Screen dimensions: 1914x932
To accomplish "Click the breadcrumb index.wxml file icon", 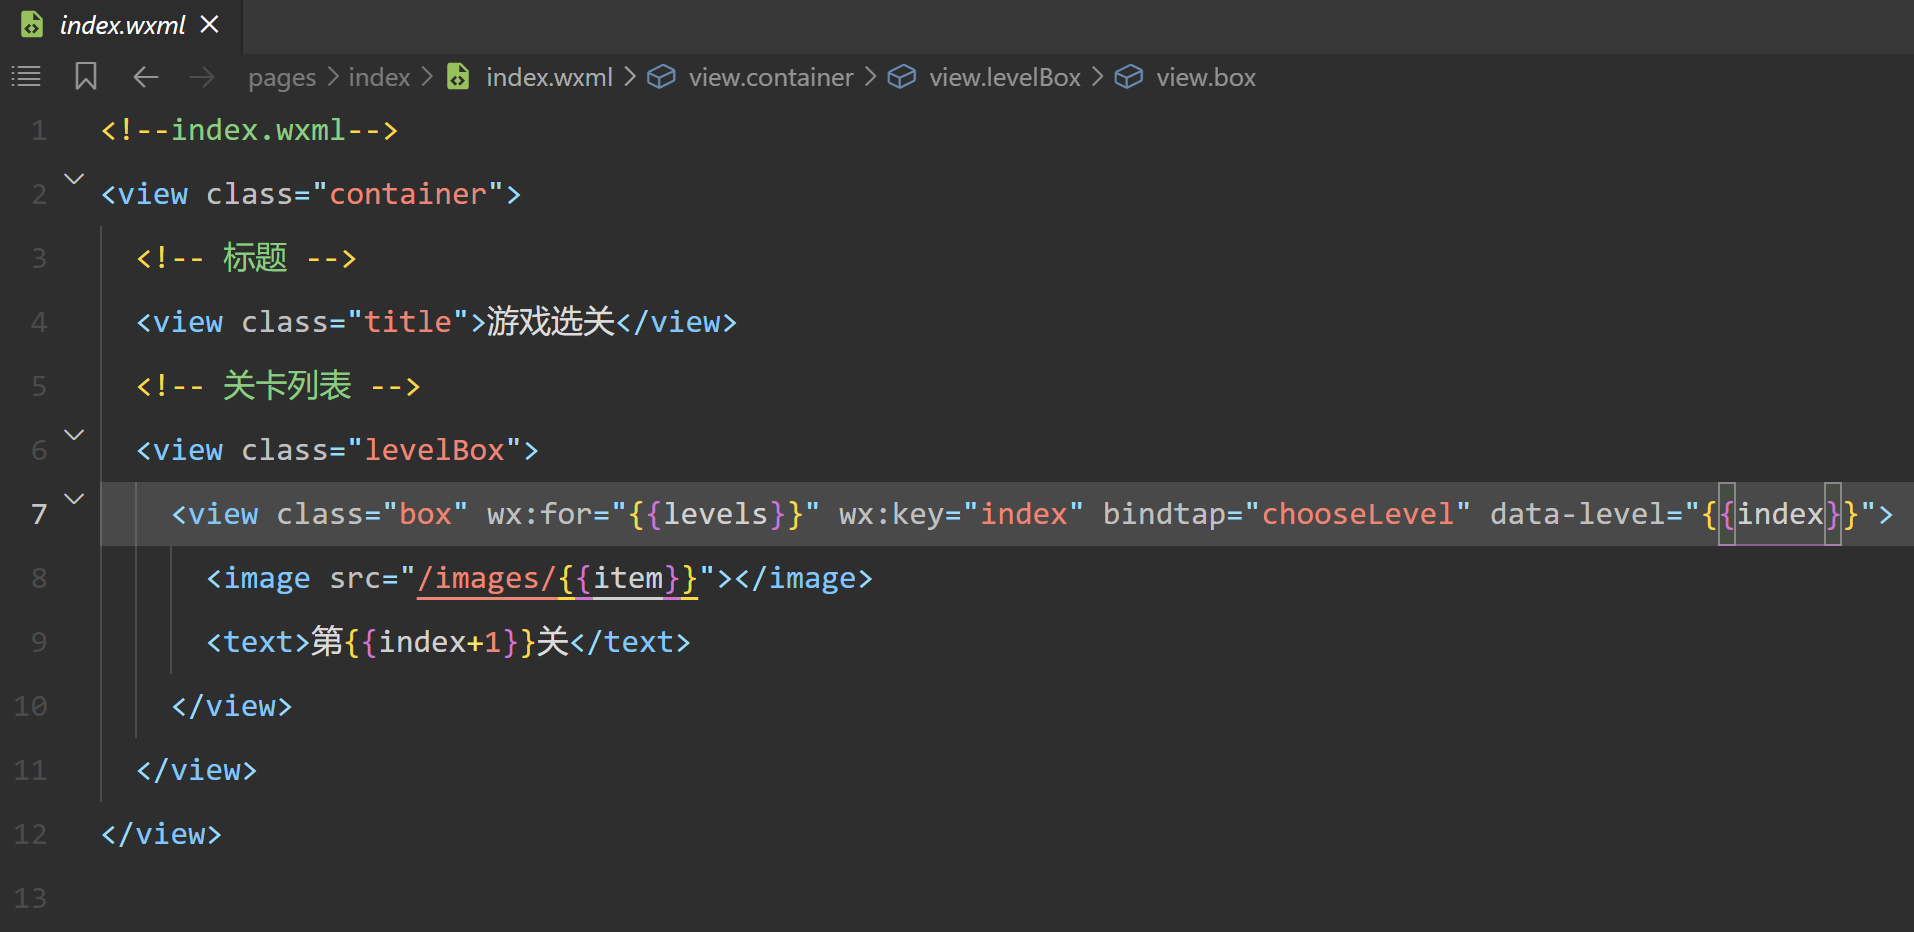I will click(x=458, y=77).
